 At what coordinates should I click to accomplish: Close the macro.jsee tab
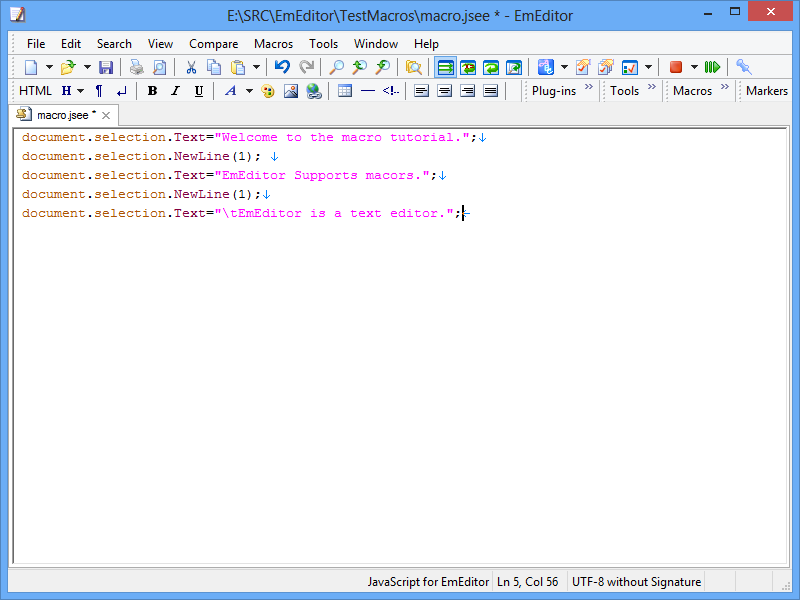pos(106,115)
